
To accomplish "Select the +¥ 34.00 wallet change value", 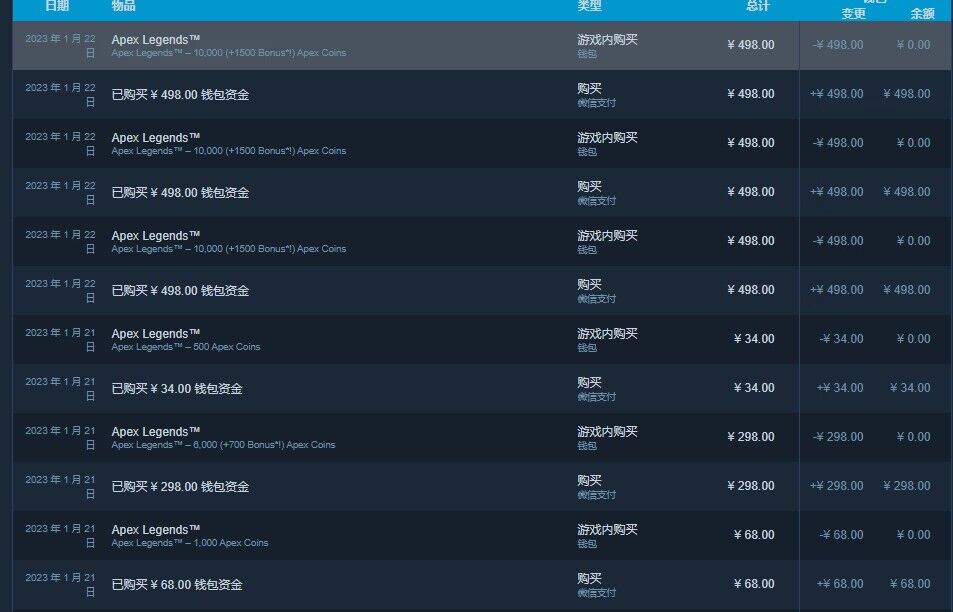I will 840,388.
